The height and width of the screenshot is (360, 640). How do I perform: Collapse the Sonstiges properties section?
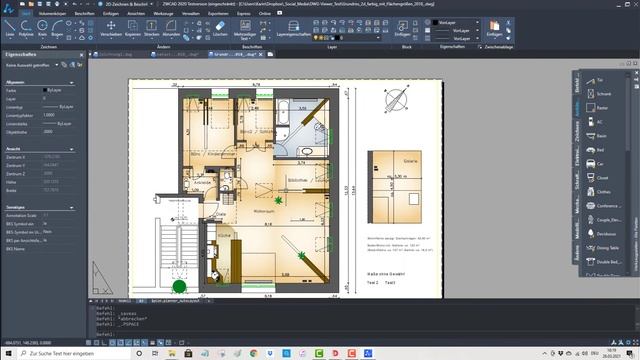[x=72, y=207]
